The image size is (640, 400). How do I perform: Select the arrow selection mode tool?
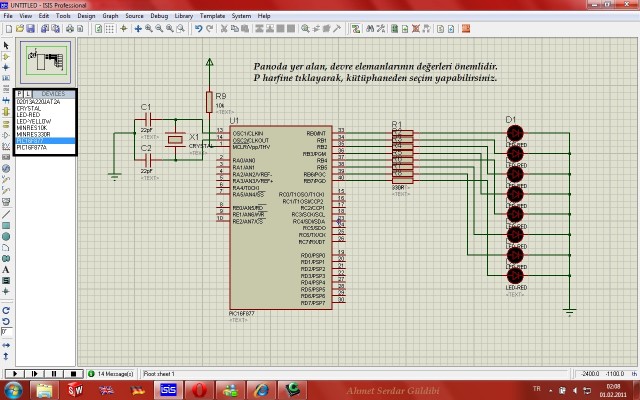pos(6,45)
